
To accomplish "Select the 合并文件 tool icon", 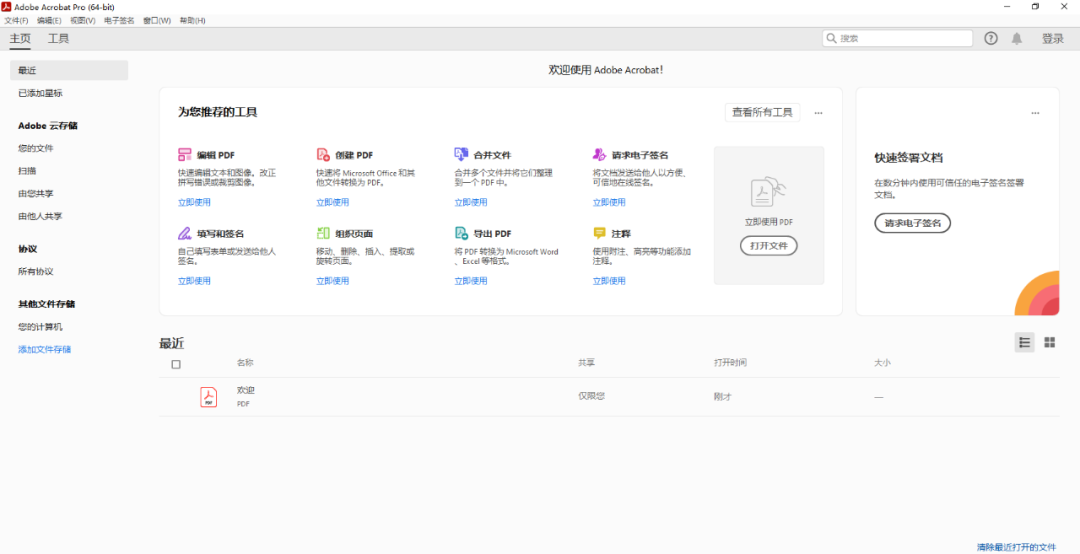I will coord(461,154).
